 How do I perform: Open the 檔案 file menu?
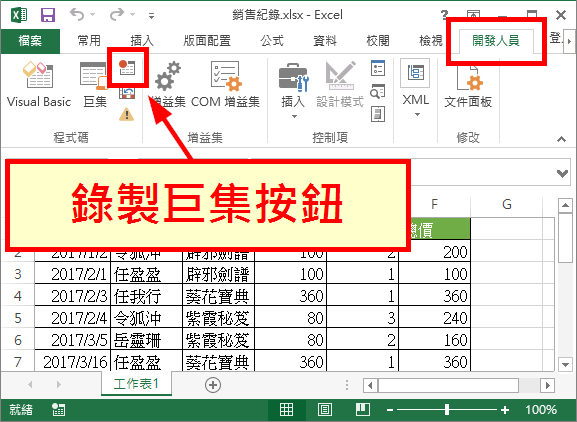point(30,41)
